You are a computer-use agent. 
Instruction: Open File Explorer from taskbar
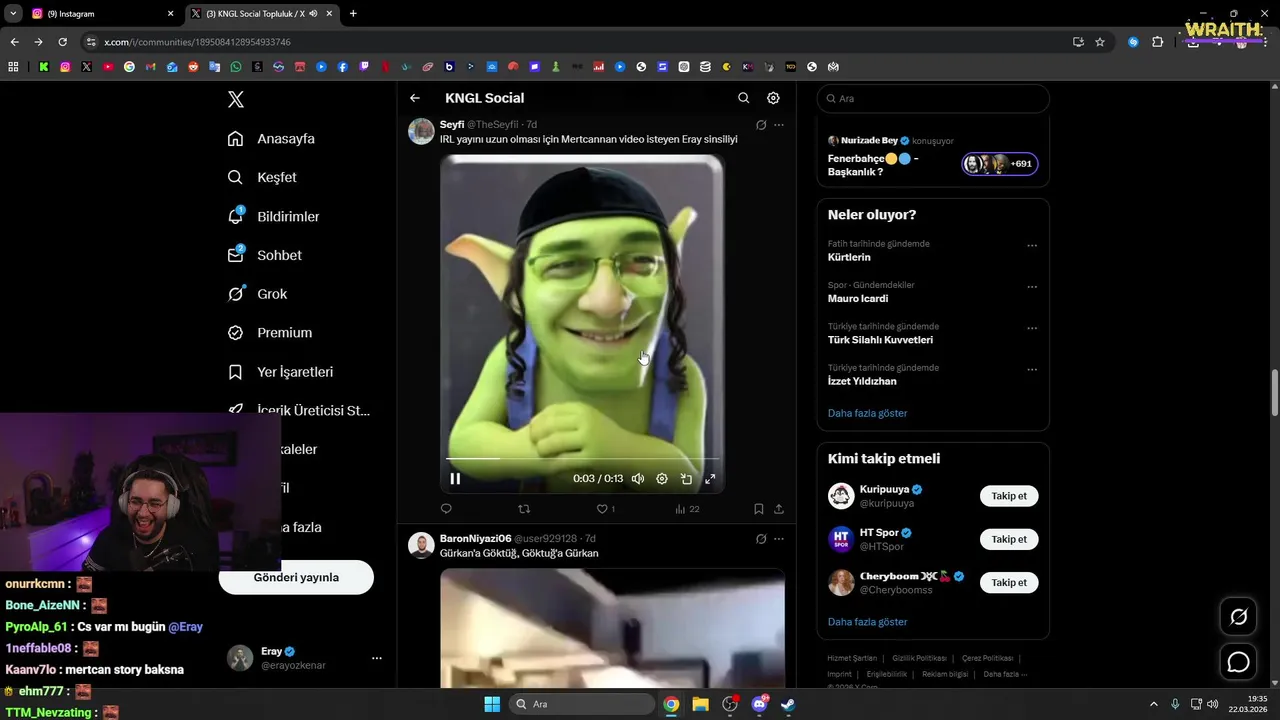click(x=700, y=704)
